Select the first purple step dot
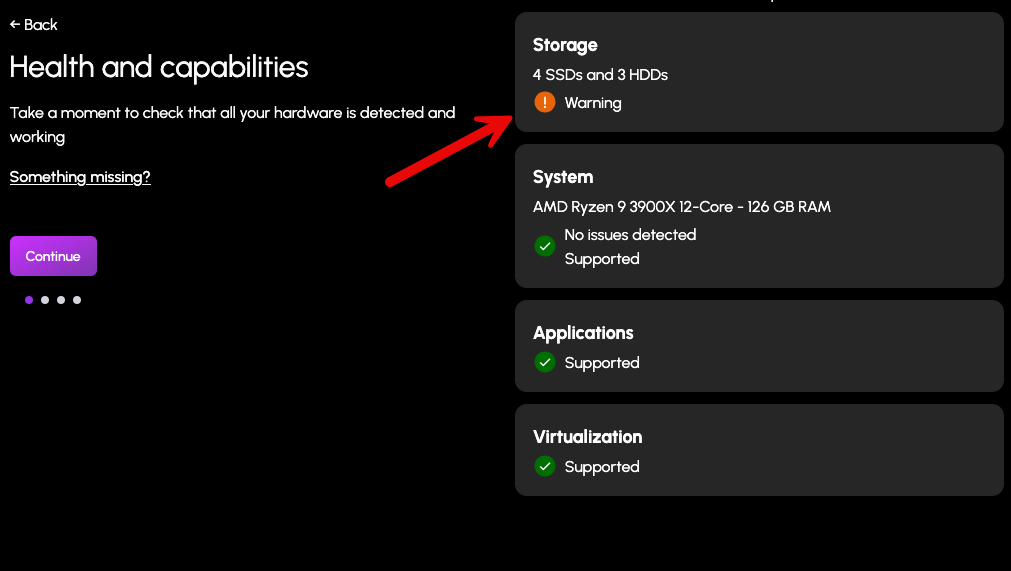 (x=29, y=299)
